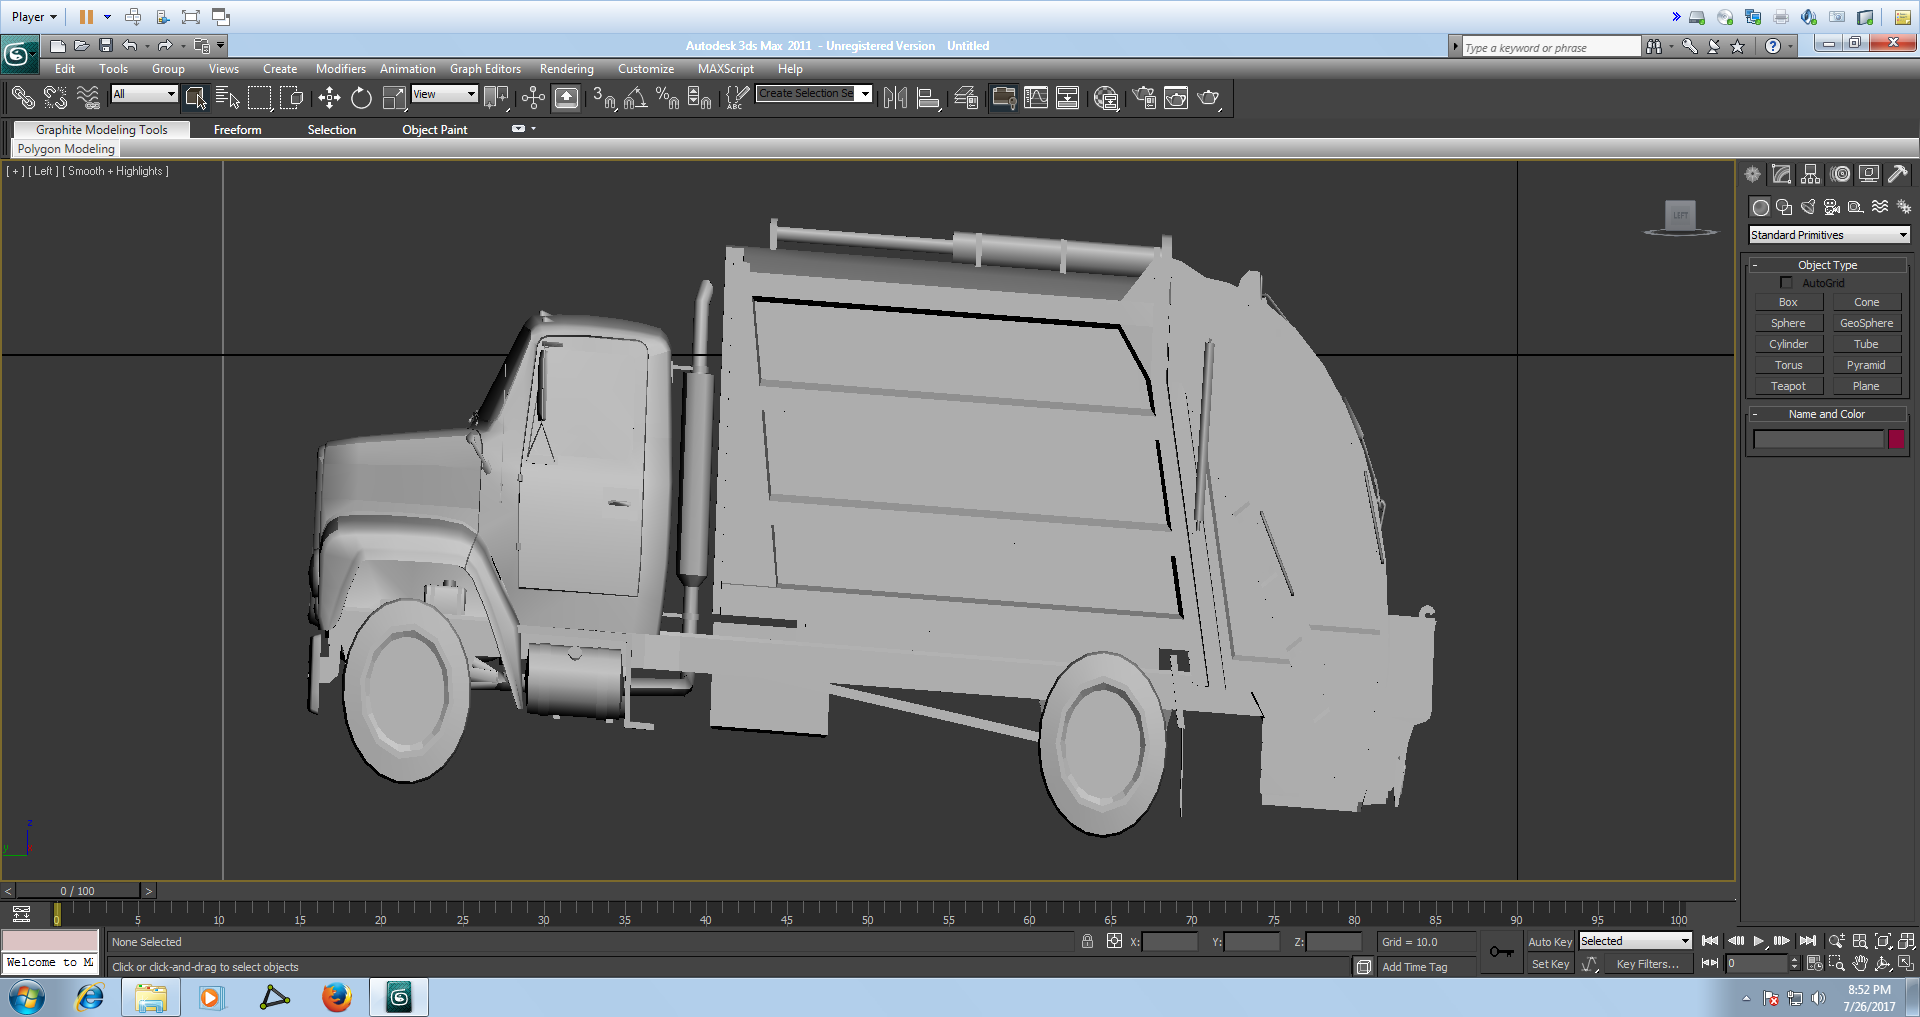Select the Select and Move tool

pos(329,98)
